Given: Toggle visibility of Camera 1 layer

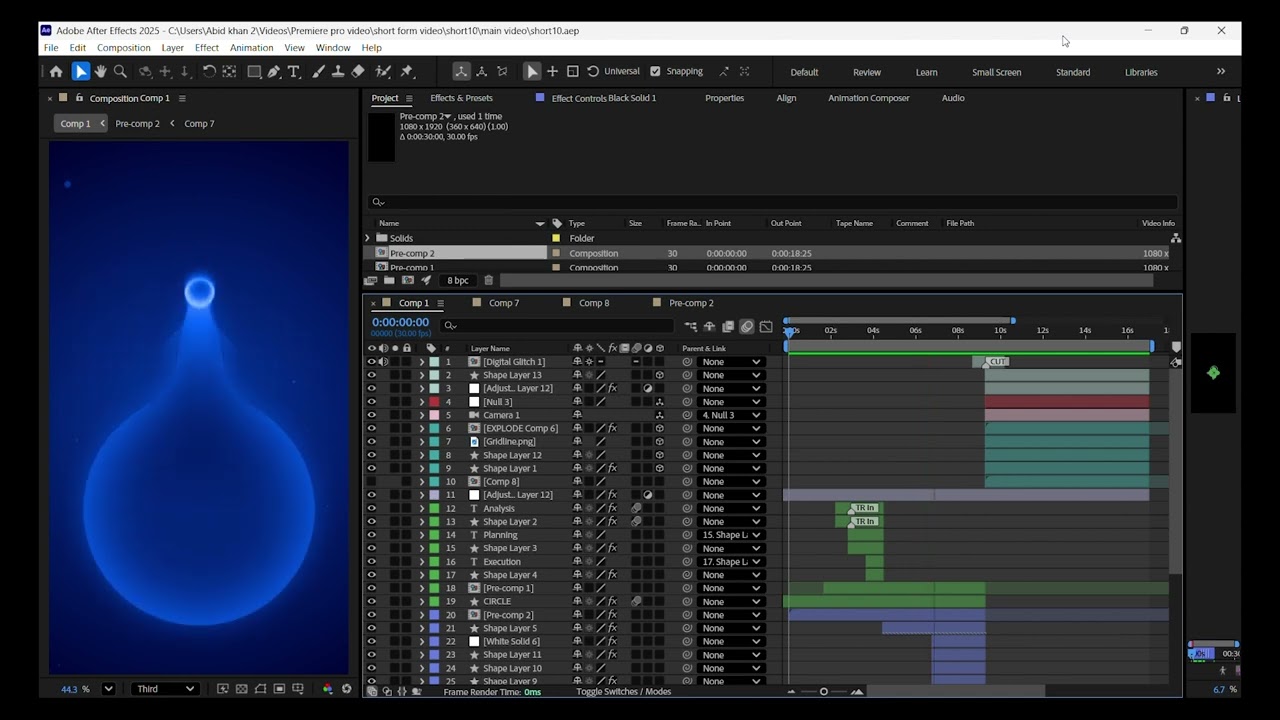Looking at the screenshot, I should [371, 415].
